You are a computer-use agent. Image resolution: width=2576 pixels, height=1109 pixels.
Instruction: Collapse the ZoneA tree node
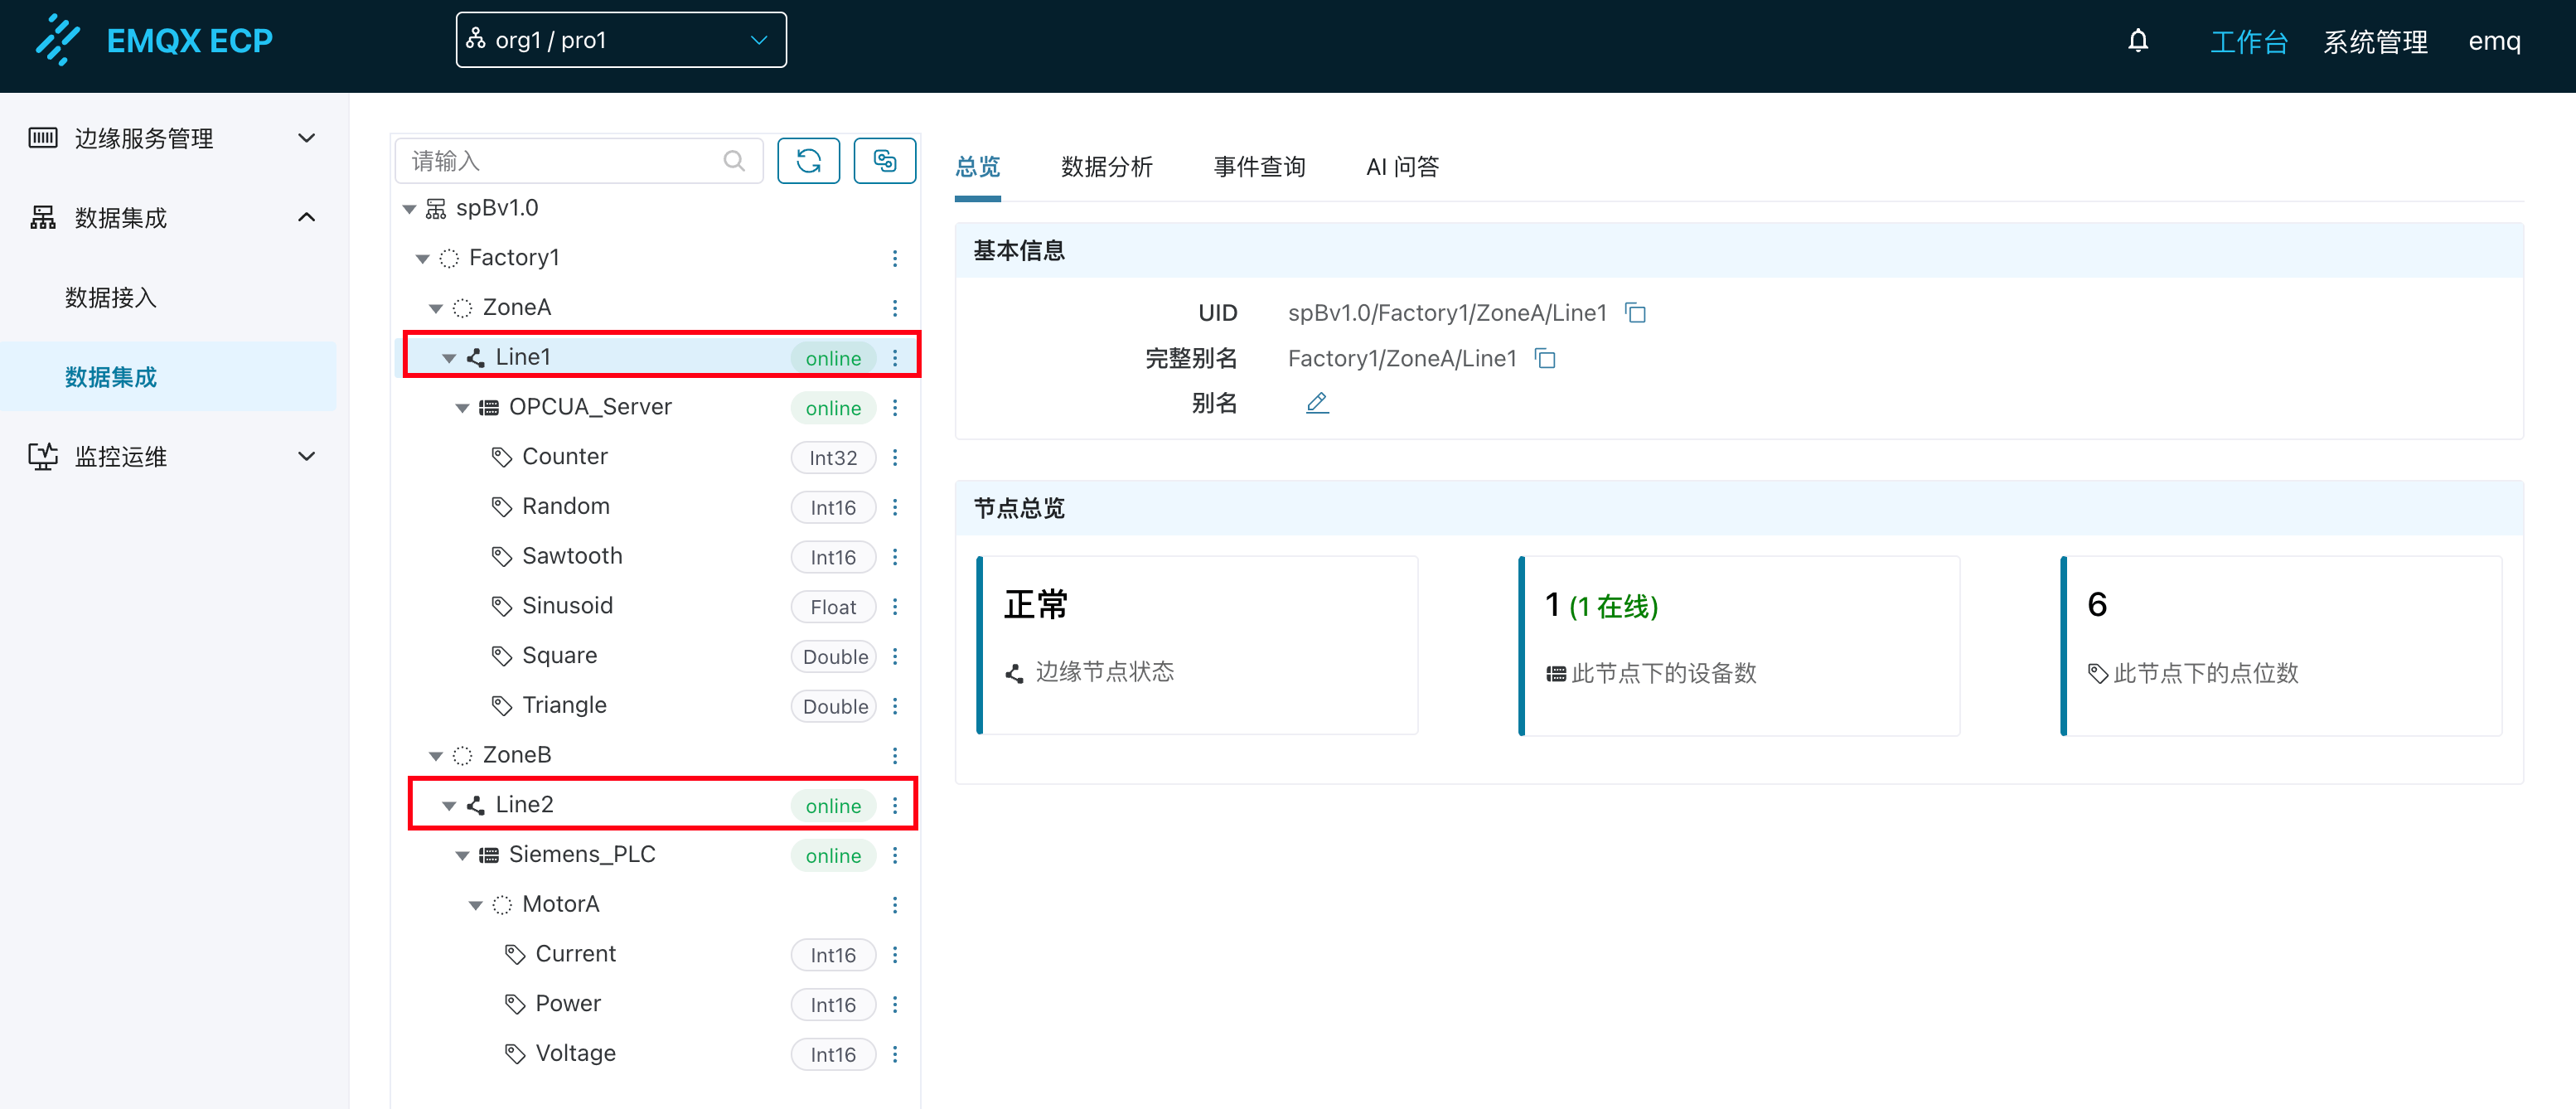tap(436, 308)
